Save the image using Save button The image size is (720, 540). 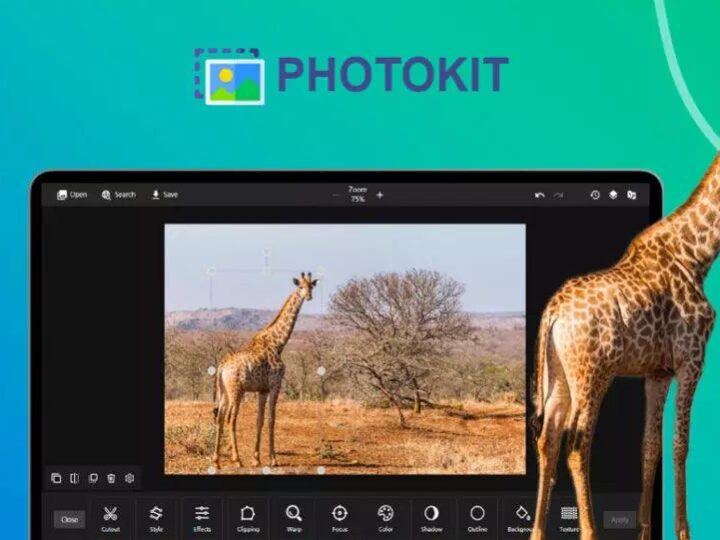164,195
